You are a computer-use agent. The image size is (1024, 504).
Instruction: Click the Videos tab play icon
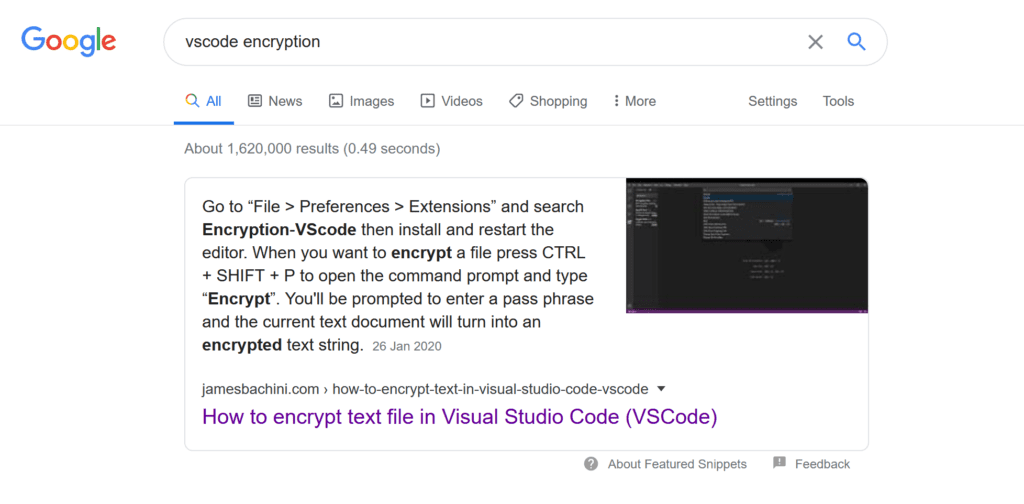[x=427, y=101]
